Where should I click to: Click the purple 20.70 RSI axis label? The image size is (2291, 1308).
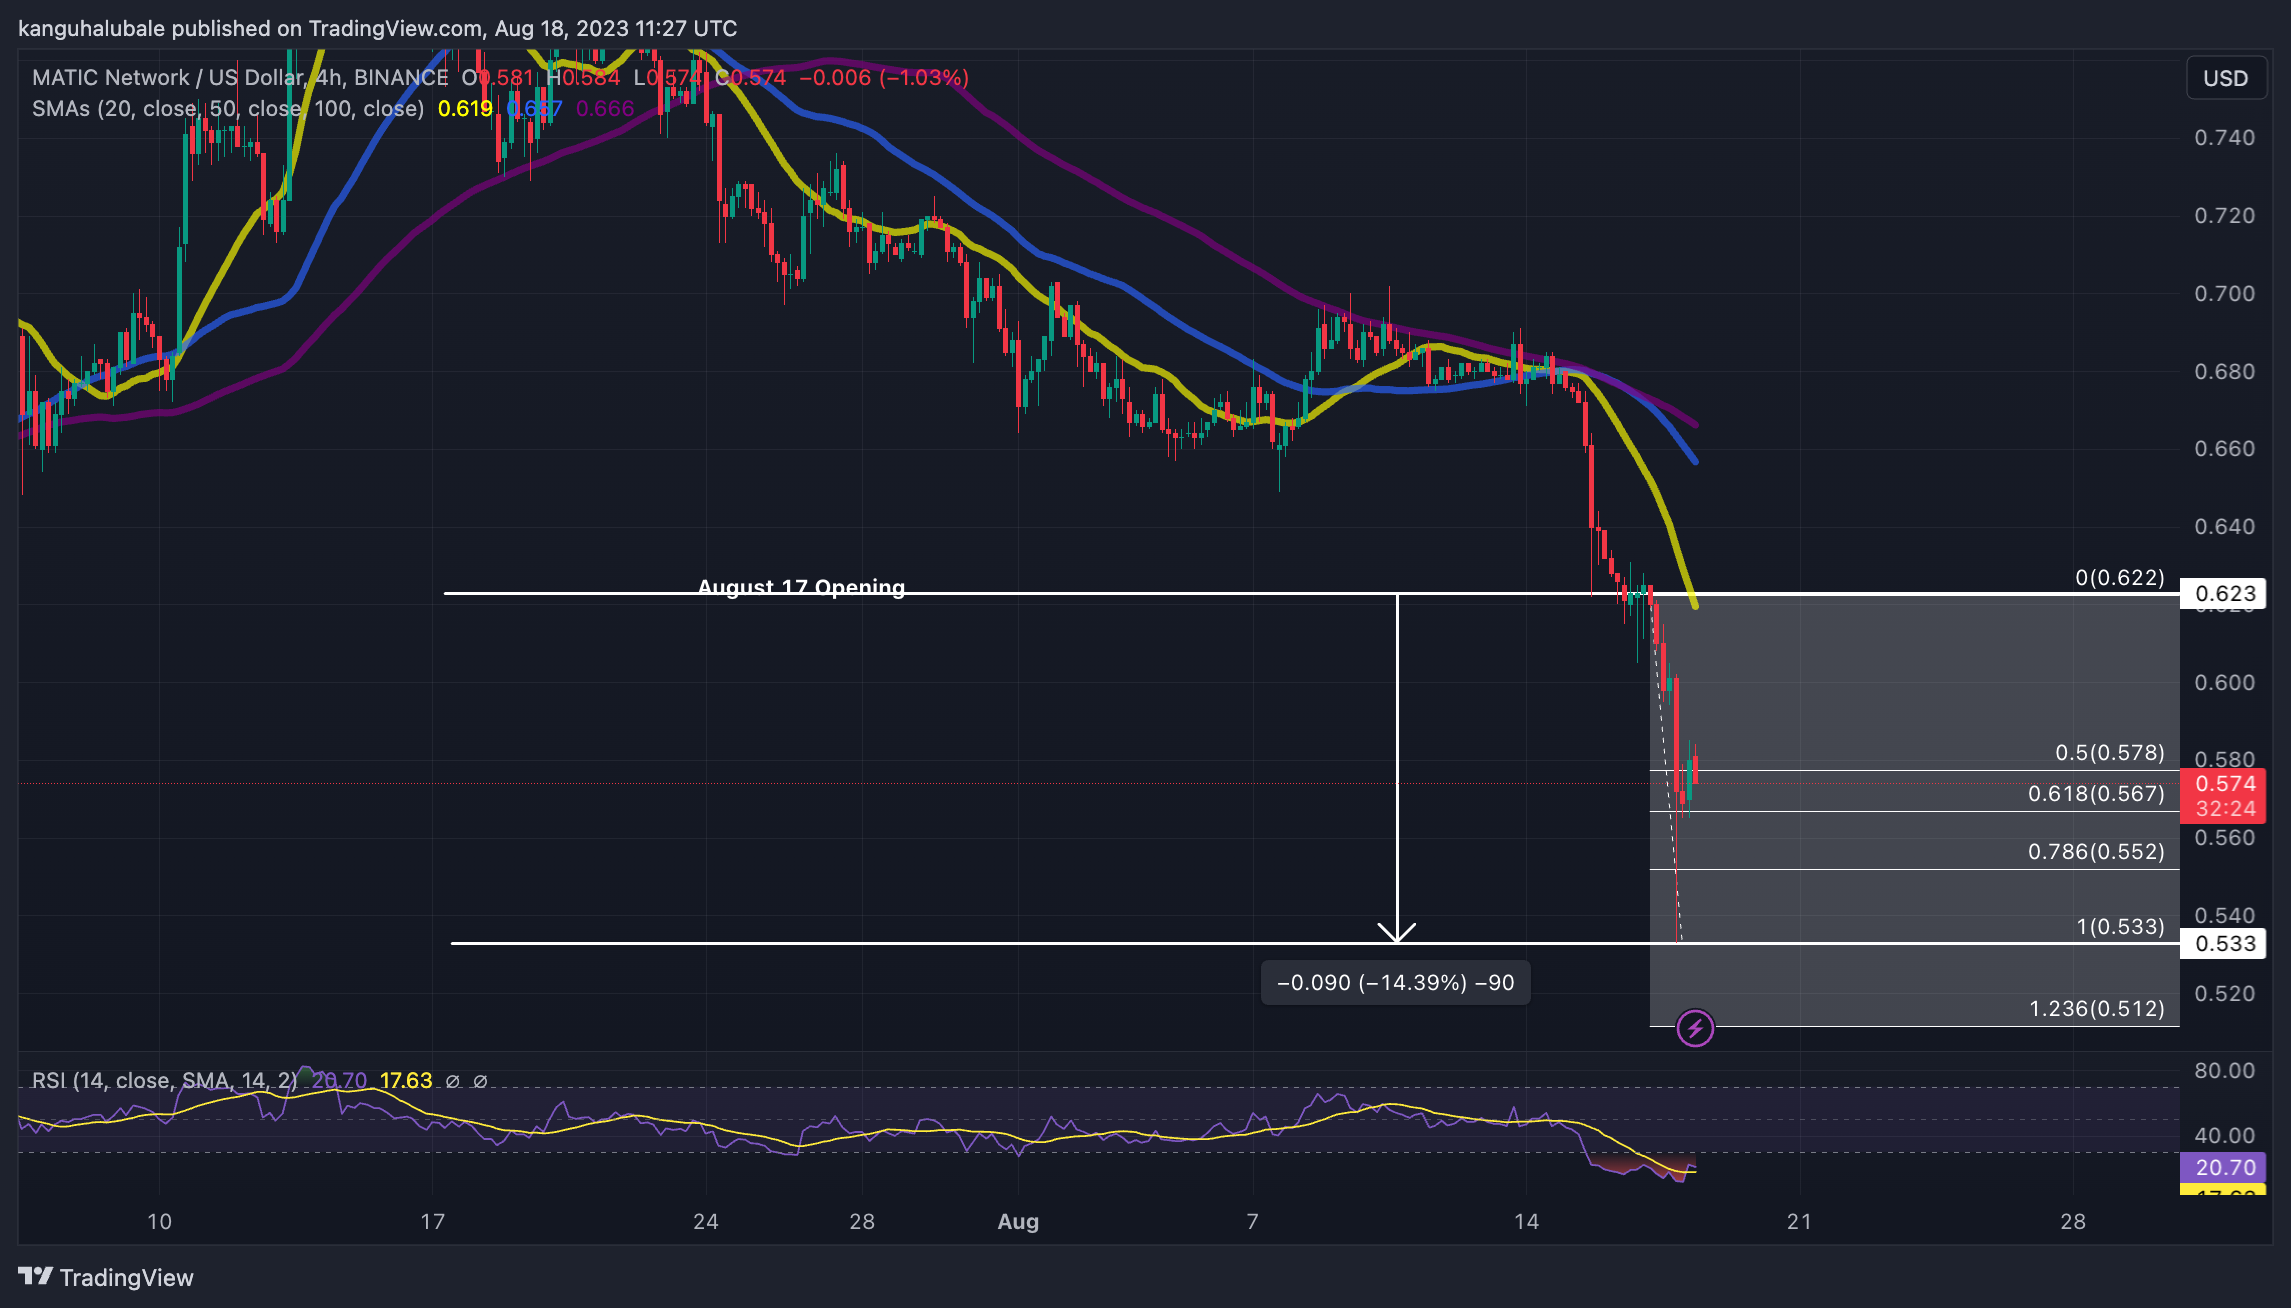coord(2224,1167)
